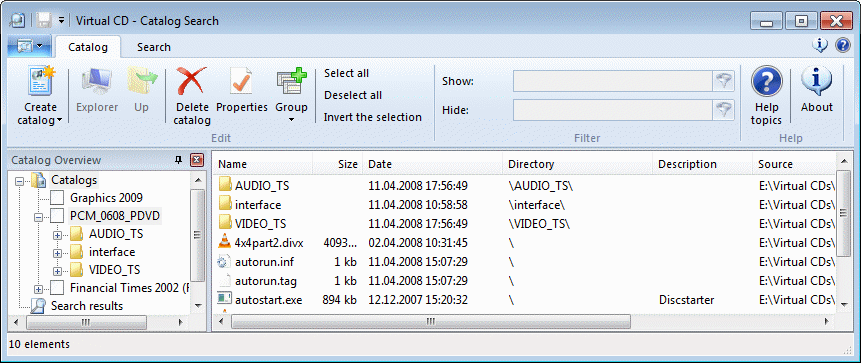Pin the Catalog Overview panel
The width and height of the screenshot is (861, 363).
point(178,160)
